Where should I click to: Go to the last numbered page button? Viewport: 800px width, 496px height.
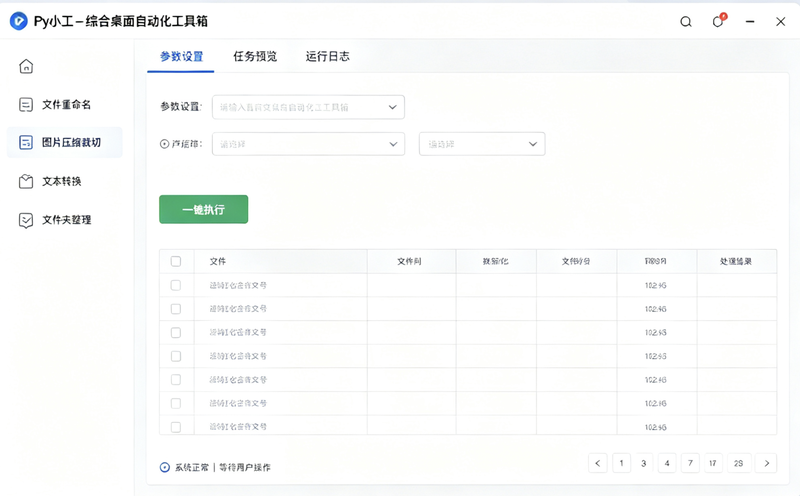pos(738,463)
